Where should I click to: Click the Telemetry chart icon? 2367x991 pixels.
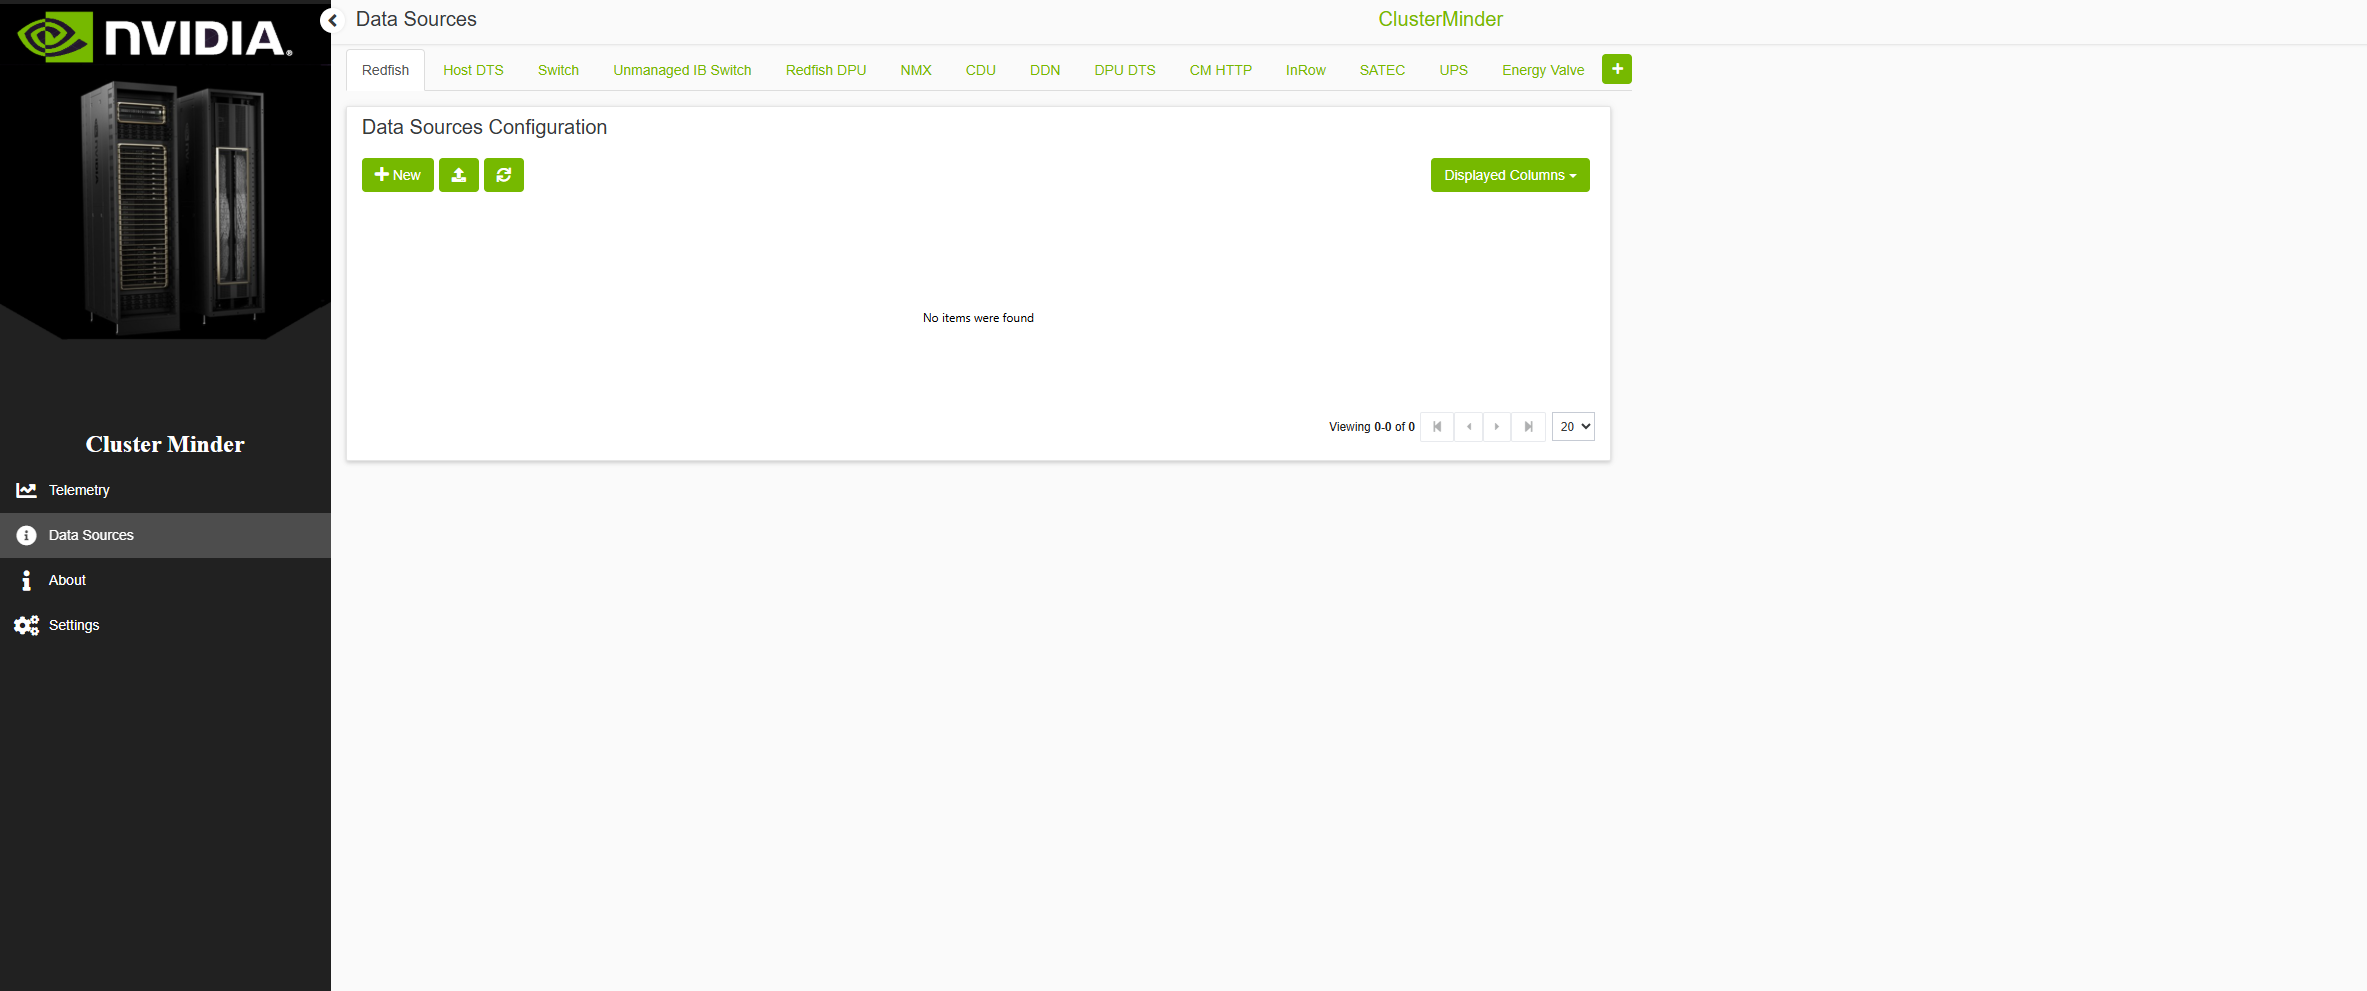pos(26,490)
